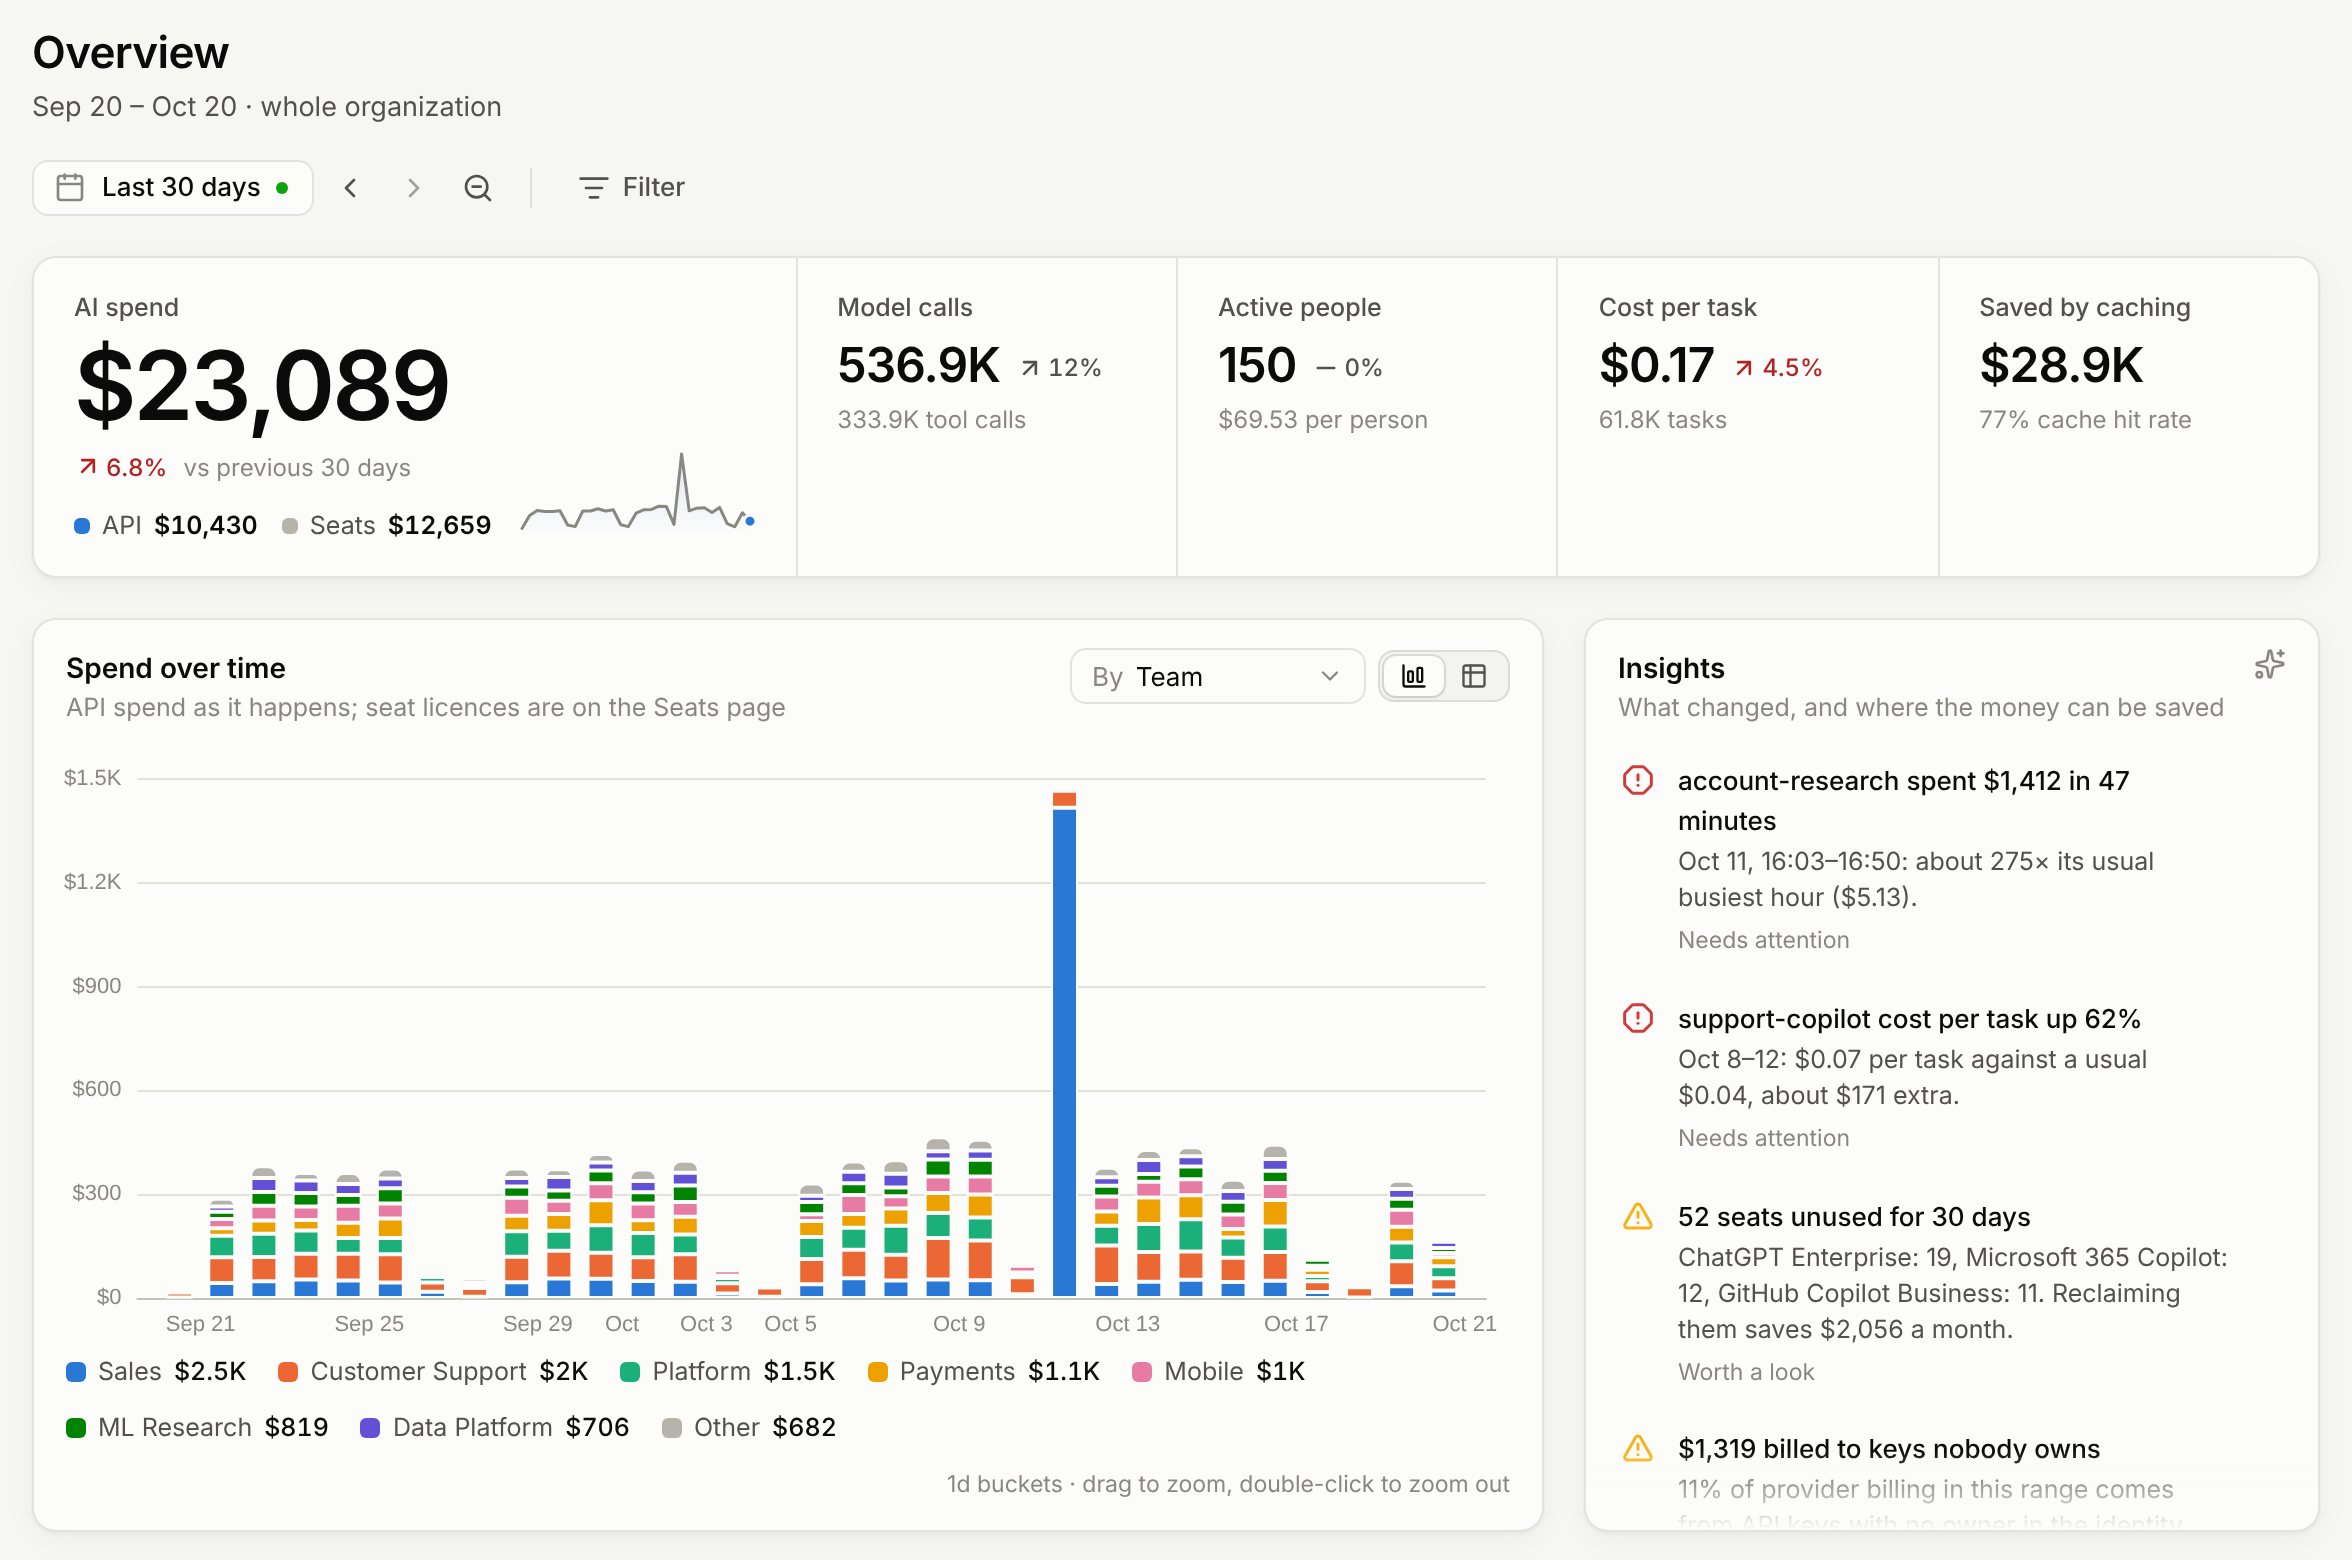The height and width of the screenshot is (1560, 2352).
Task: Open the account-research alert icon
Action: (1638, 781)
